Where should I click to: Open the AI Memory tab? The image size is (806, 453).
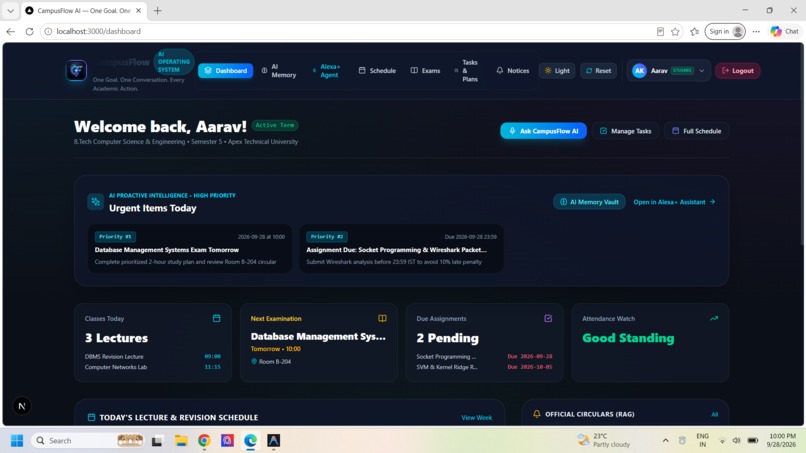coord(279,70)
